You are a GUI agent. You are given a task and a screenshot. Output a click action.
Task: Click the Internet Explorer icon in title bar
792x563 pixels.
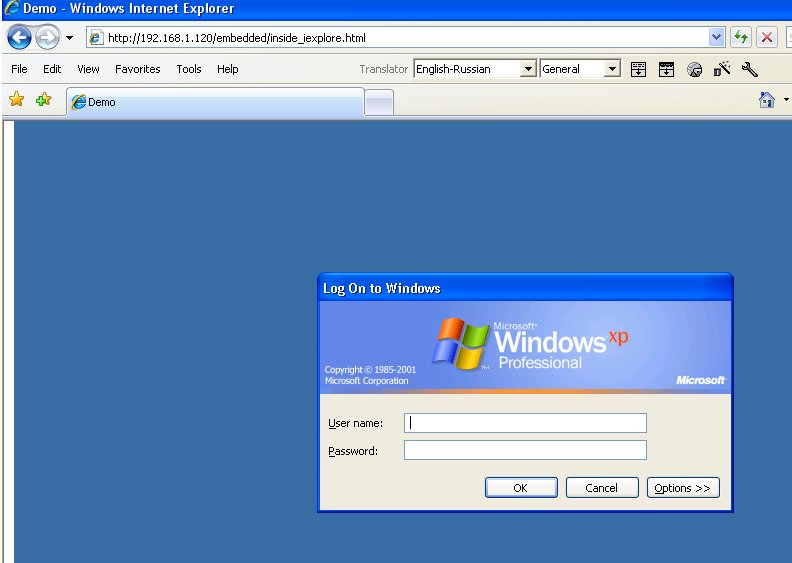coord(12,8)
